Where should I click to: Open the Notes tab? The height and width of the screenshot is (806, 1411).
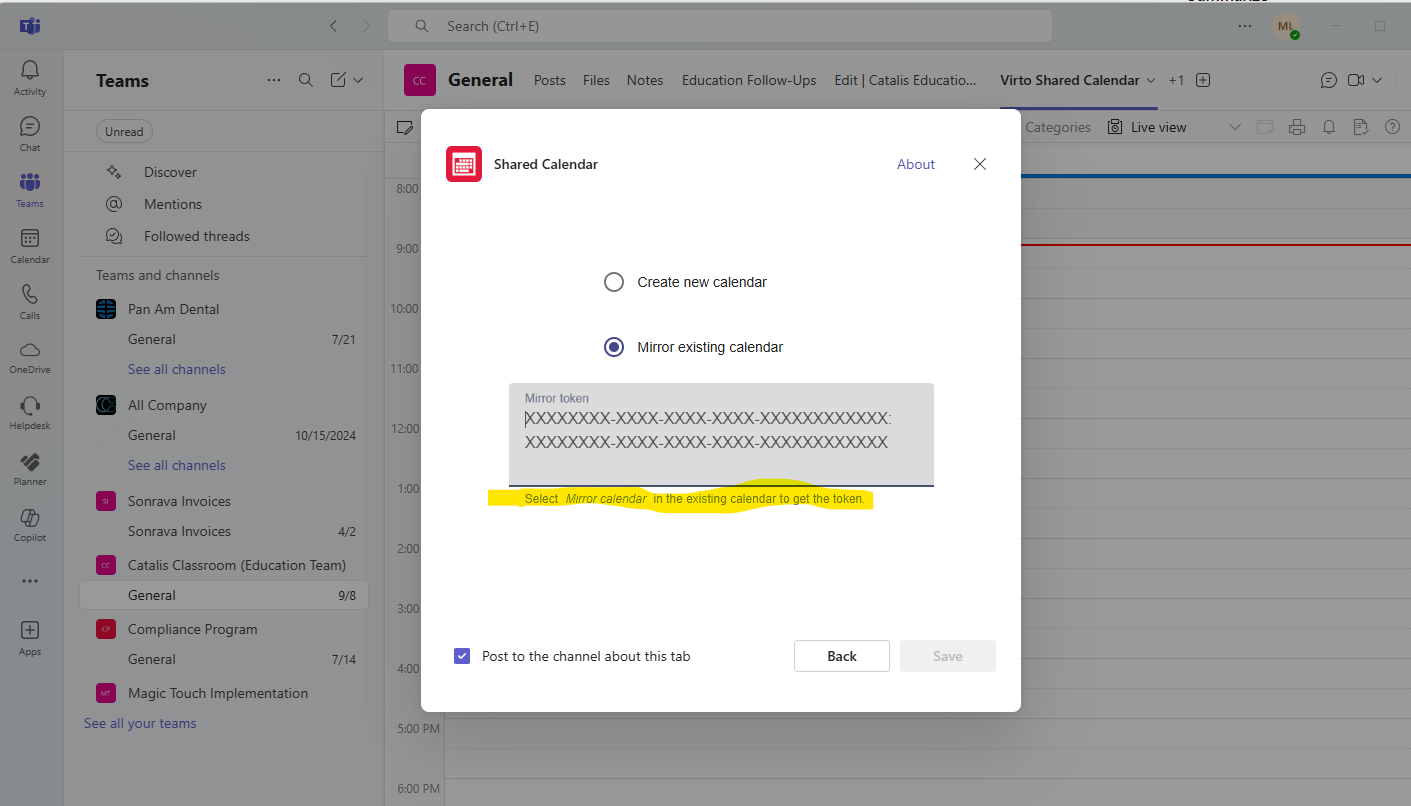pyautogui.click(x=645, y=80)
